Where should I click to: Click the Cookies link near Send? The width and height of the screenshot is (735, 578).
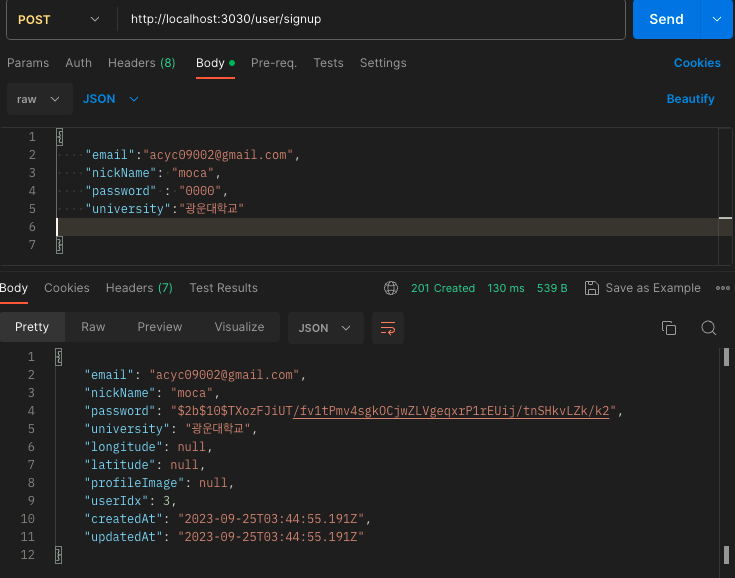click(x=697, y=63)
